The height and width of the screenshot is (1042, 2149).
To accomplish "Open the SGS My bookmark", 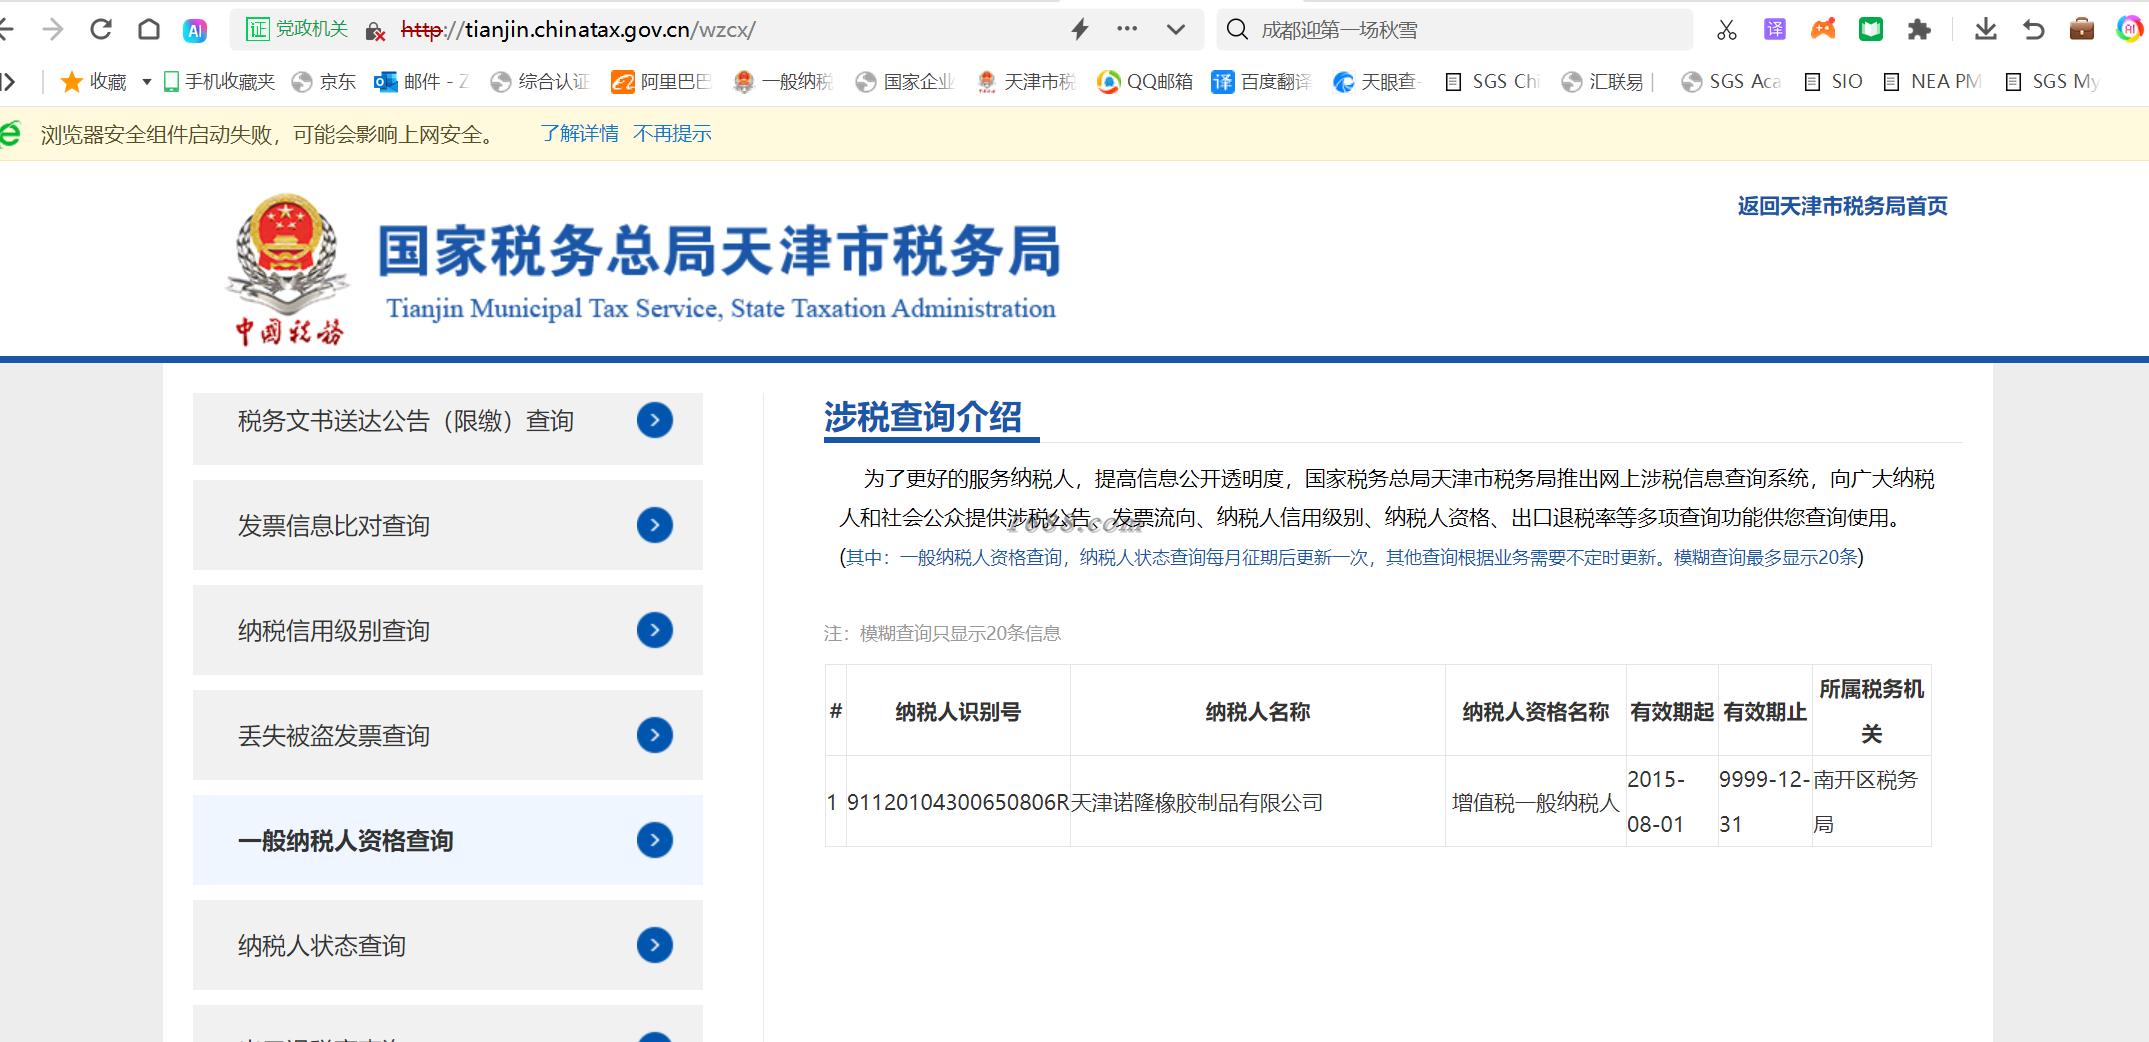I will pyautogui.click(x=2052, y=82).
